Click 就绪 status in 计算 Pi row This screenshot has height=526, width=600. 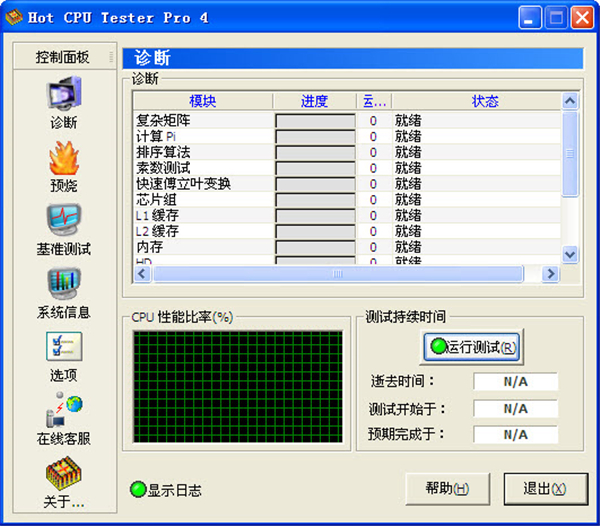coord(408,136)
